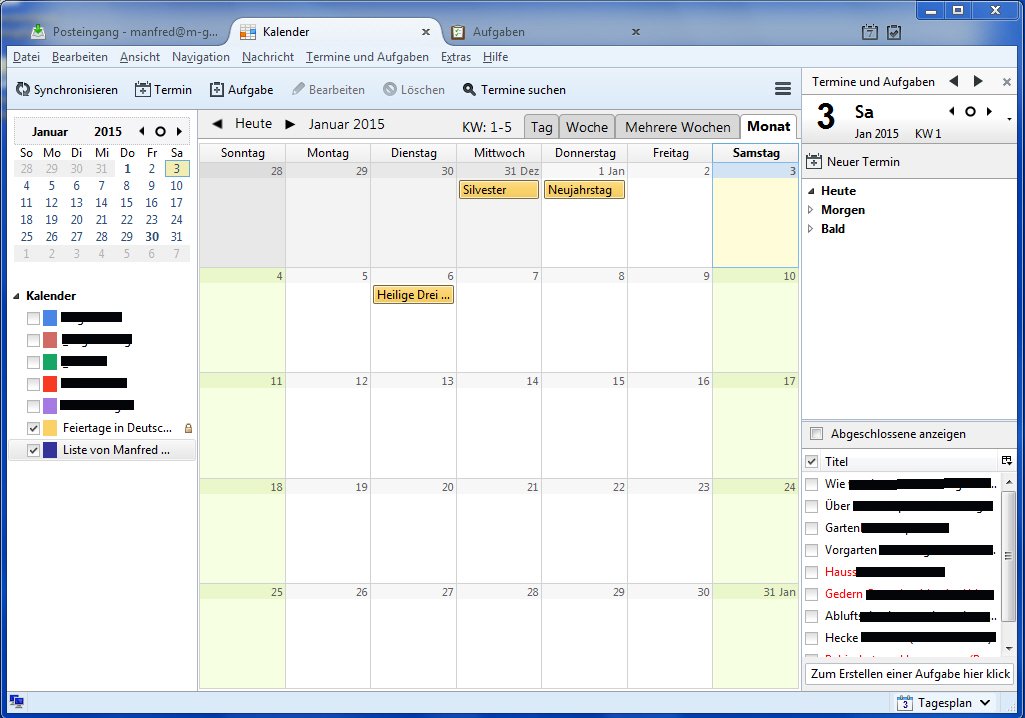Click green color swatch in calendar list
This screenshot has width=1025, height=718.
(50, 362)
